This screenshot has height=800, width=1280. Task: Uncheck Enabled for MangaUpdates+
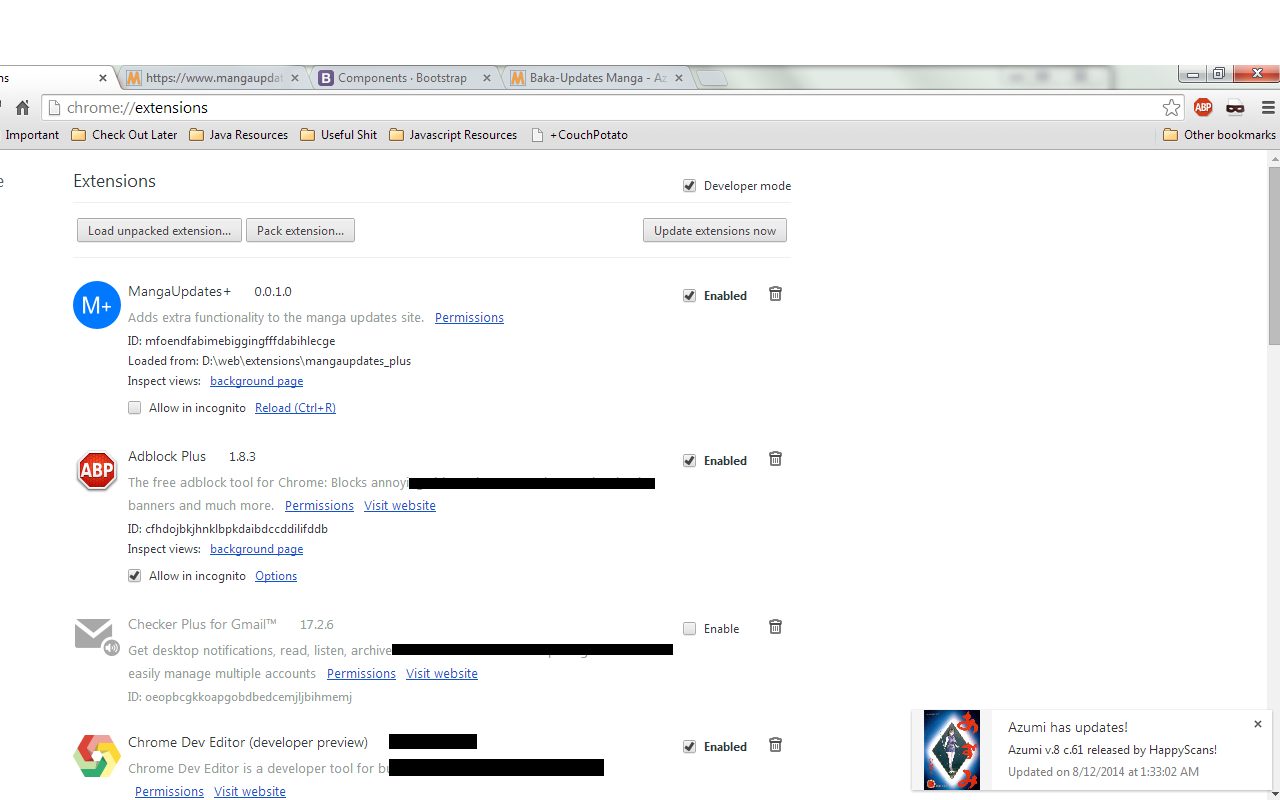point(689,296)
